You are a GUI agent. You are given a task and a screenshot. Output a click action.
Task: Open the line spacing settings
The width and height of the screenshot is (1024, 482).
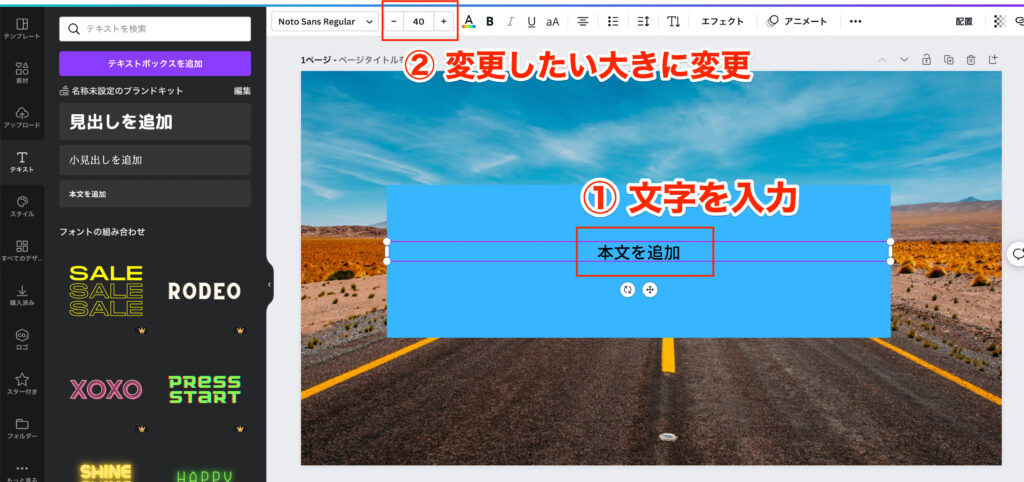coord(643,22)
